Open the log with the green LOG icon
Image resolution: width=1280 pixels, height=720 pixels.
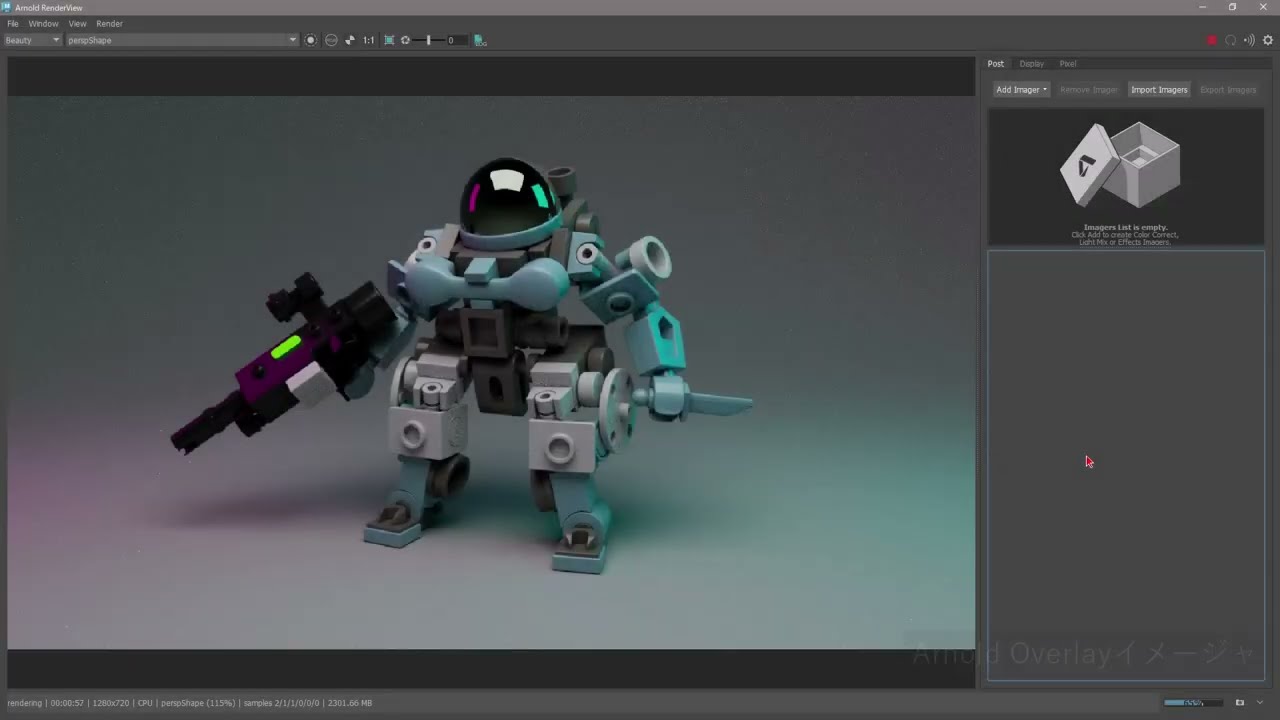(480, 41)
